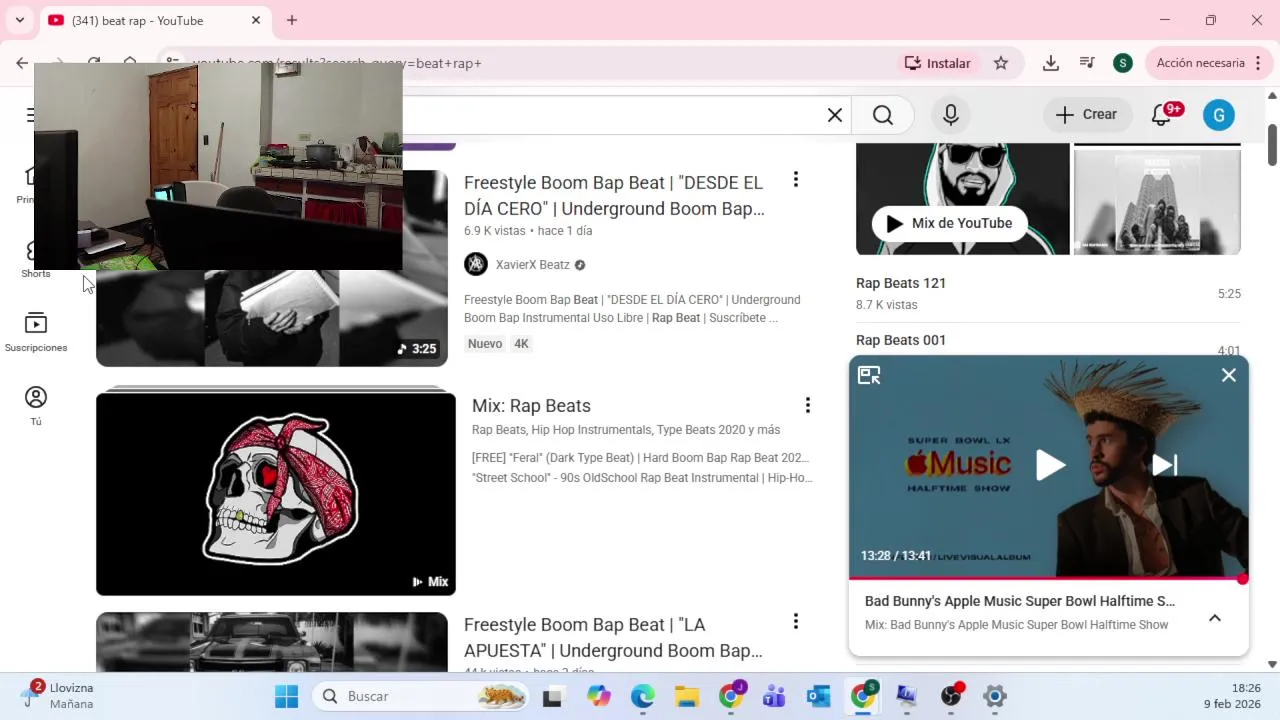Close the beat rap YouTube tab

(x=256, y=20)
